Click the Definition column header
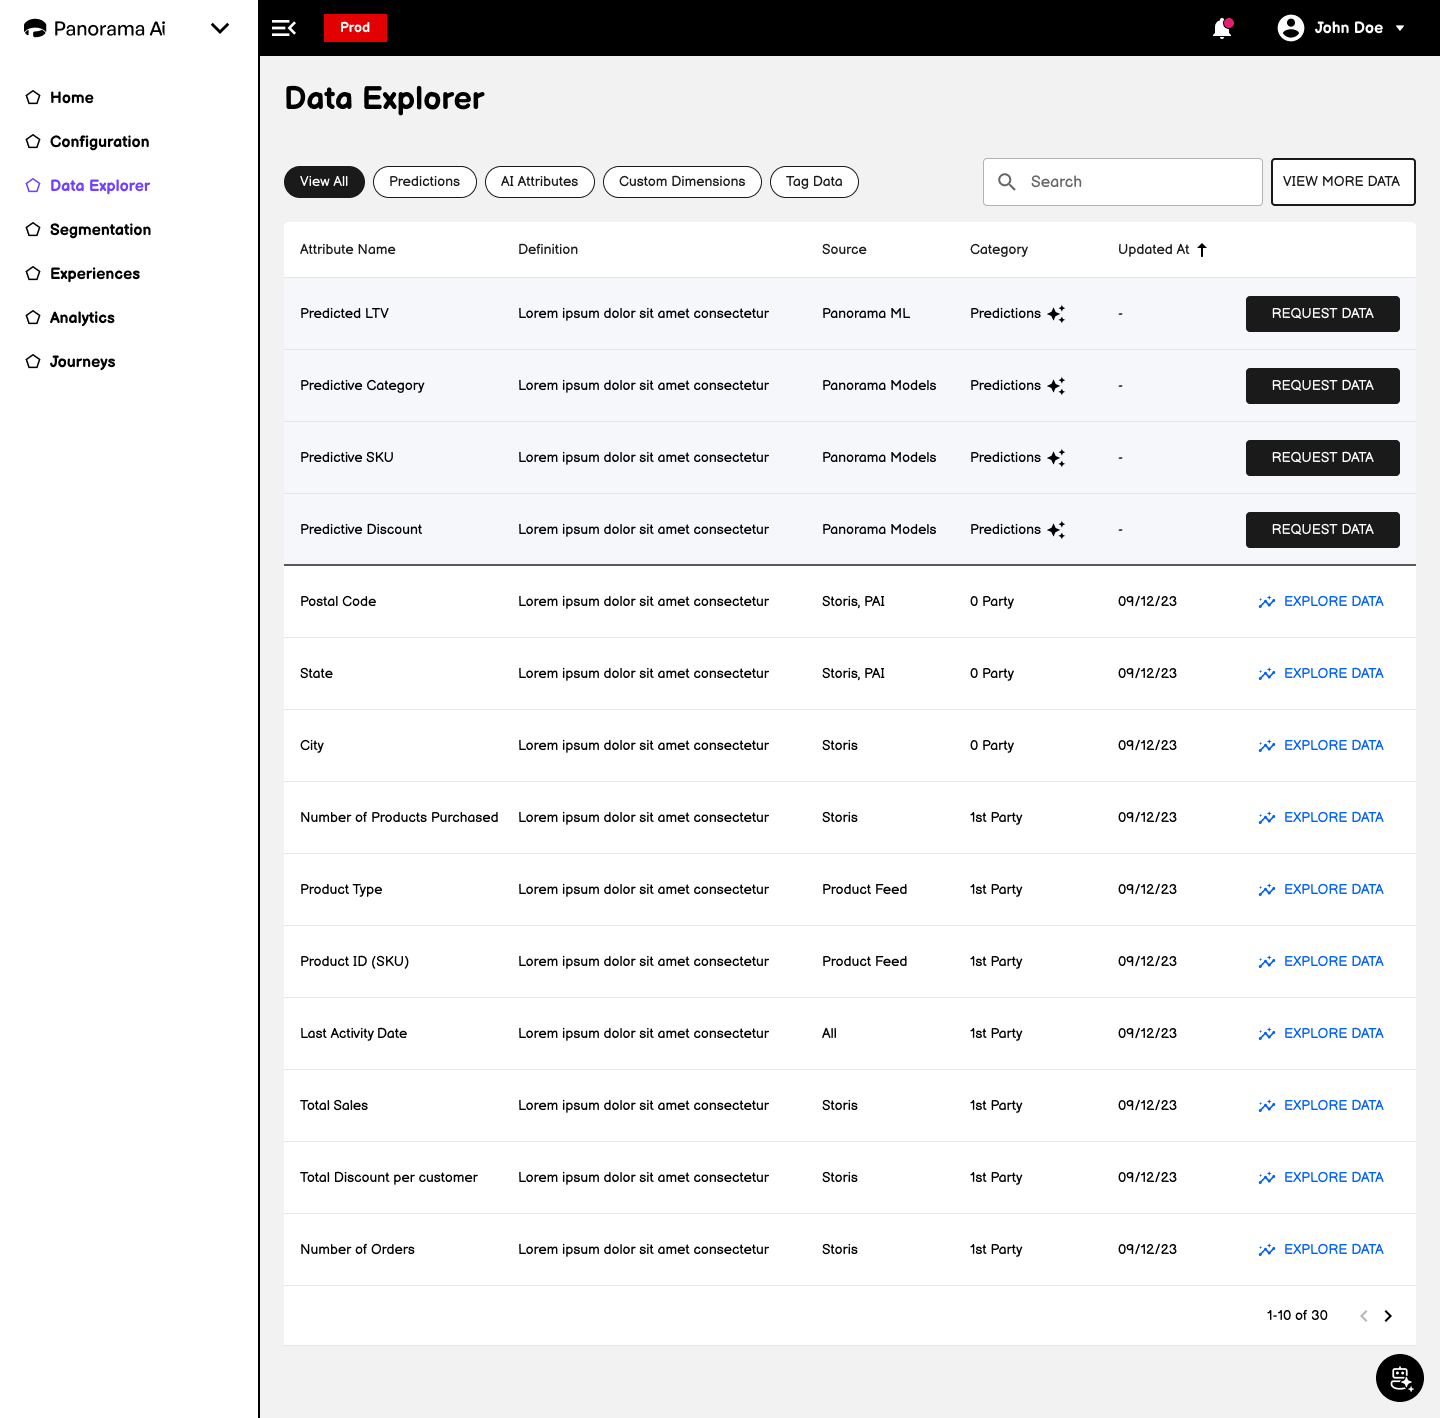This screenshot has height=1418, width=1440. pos(548,250)
